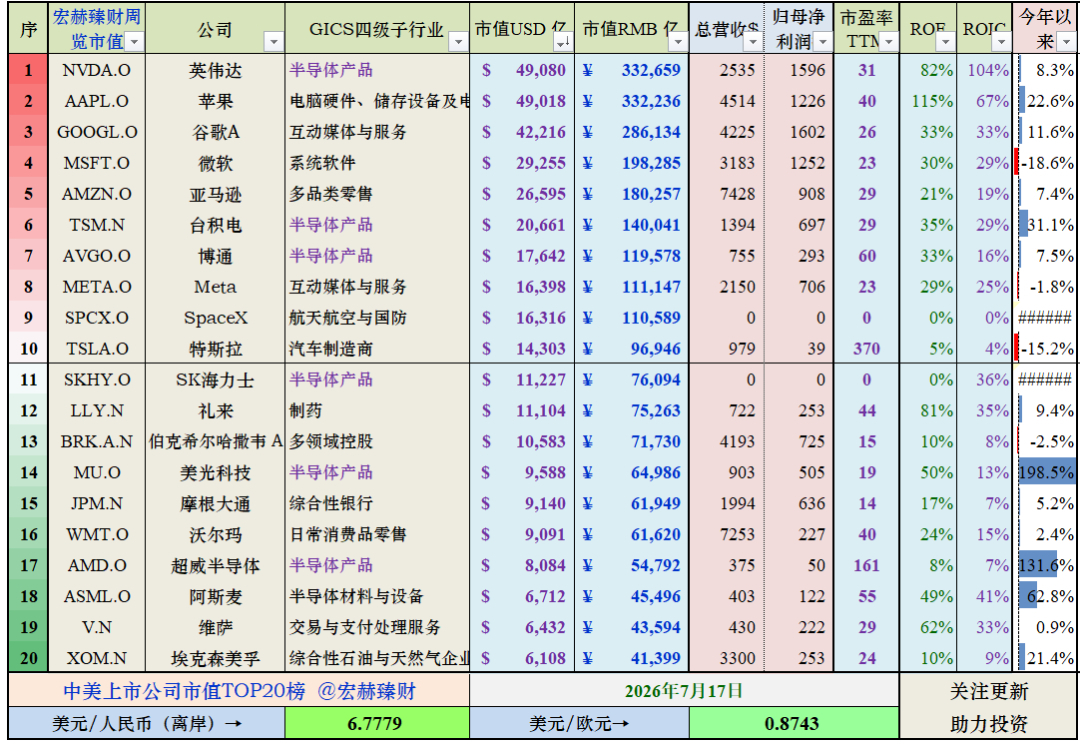
Task: Select the LLY.N ticker cell
Action: (x=96, y=411)
